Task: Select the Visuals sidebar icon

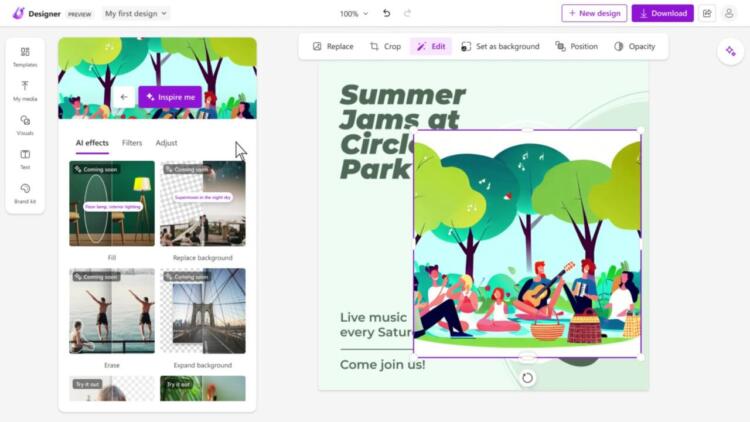Action: click(25, 124)
